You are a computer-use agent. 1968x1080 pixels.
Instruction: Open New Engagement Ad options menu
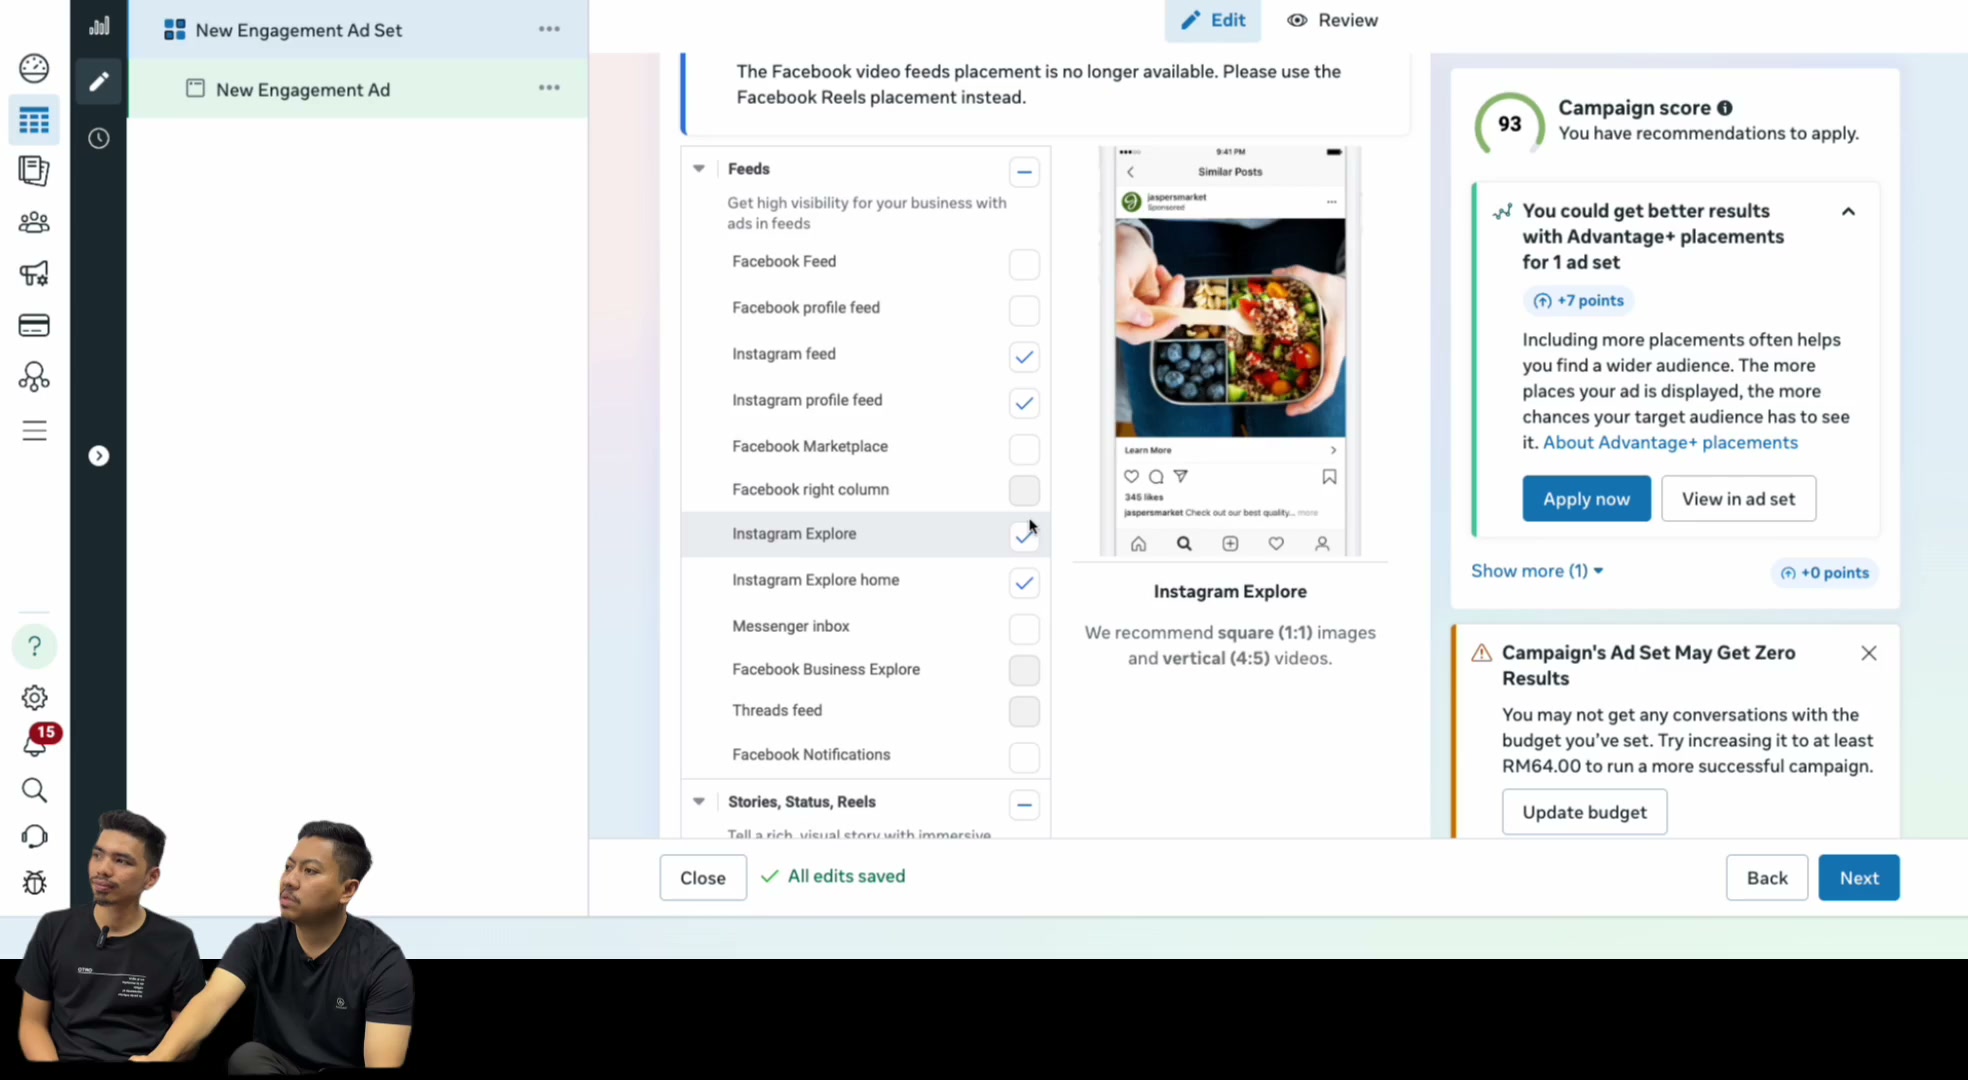[549, 88]
